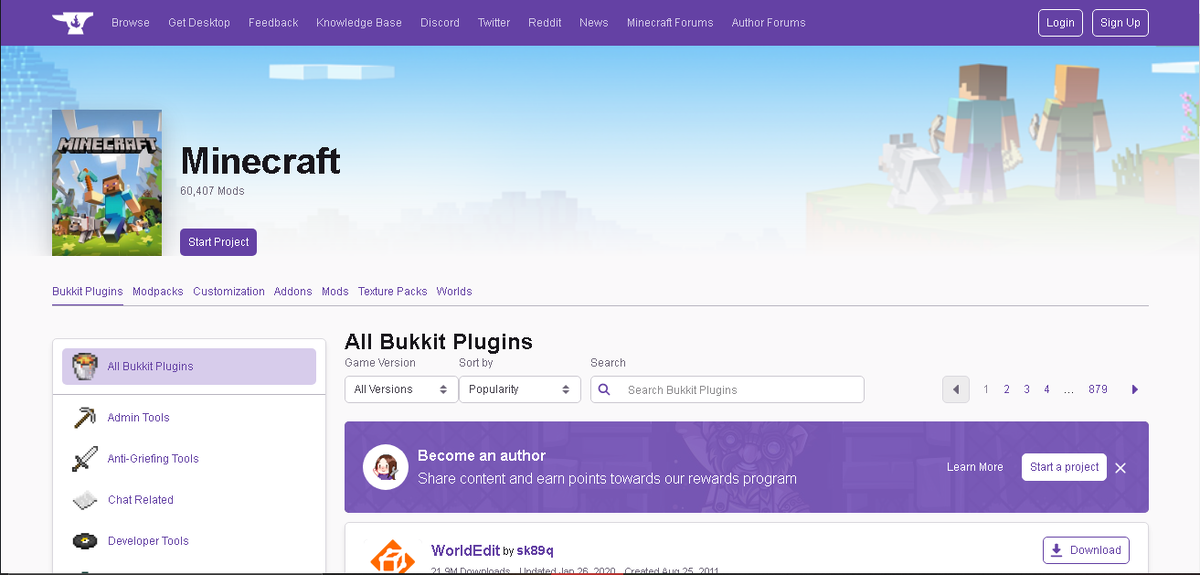Switch to the Addons tab
This screenshot has height=575, width=1200.
[x=293, y=291]
